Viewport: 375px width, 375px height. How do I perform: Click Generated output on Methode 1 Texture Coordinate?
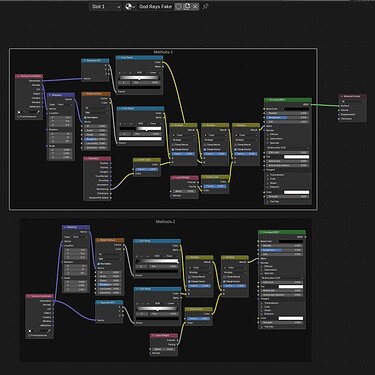pyautogui.click(x=43, y=81)
